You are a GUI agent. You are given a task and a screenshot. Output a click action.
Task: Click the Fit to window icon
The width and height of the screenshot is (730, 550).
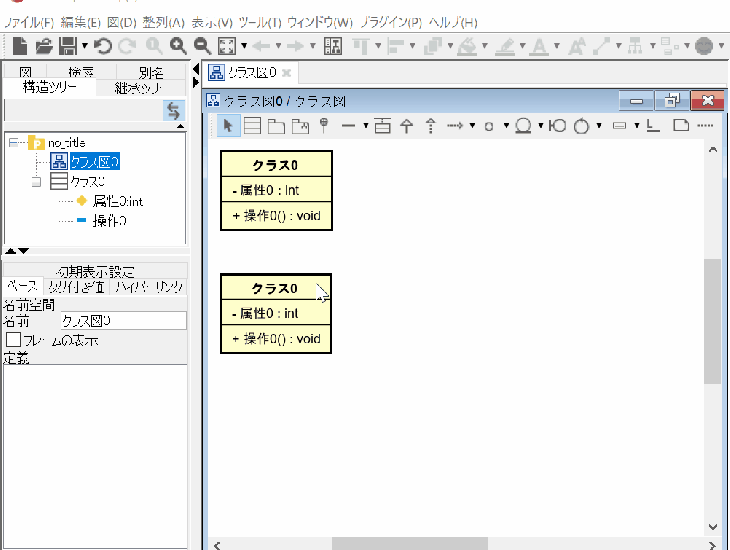pyautogui.click(x=226, y=46)
